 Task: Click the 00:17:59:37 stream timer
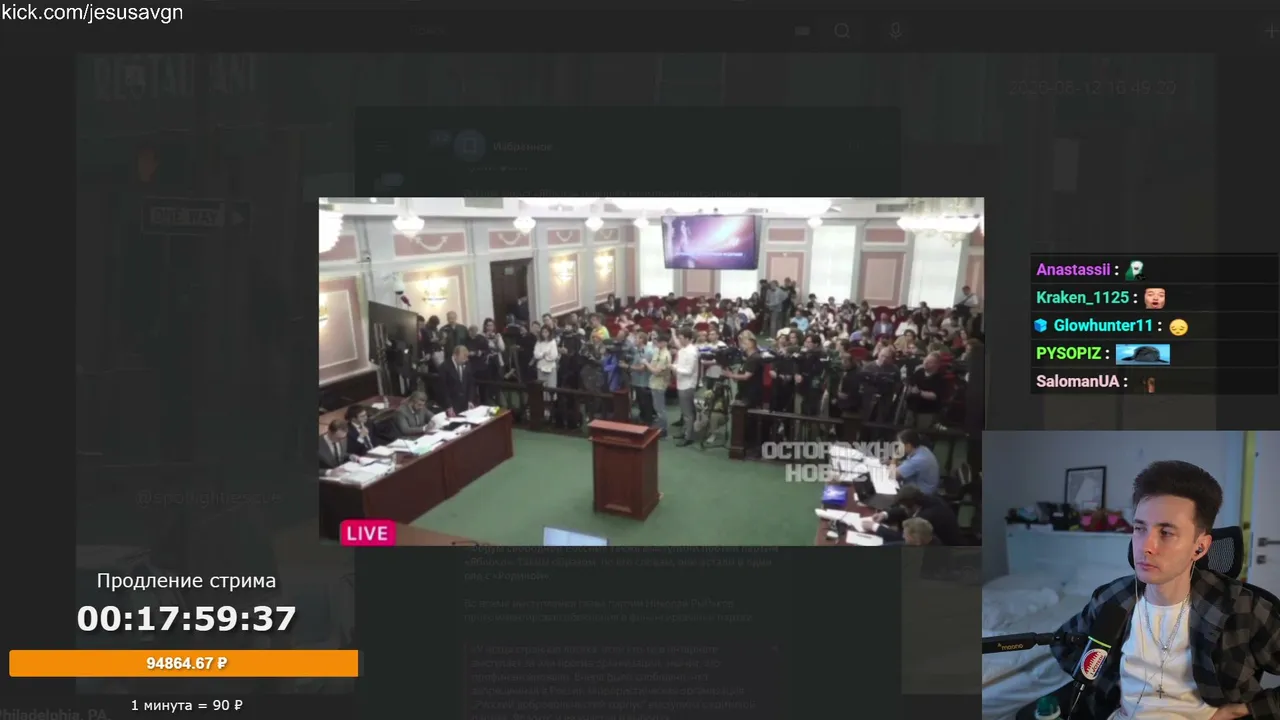click(187, 619)
